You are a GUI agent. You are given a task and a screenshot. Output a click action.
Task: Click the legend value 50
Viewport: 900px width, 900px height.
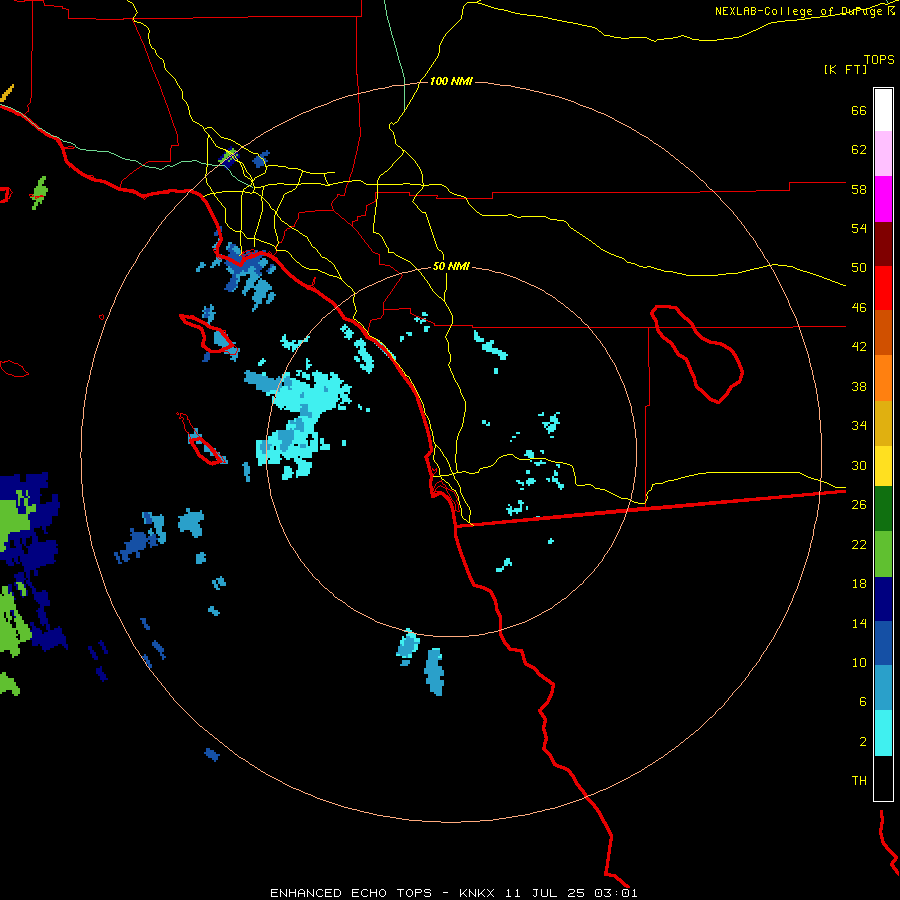(x=859, y=268)
